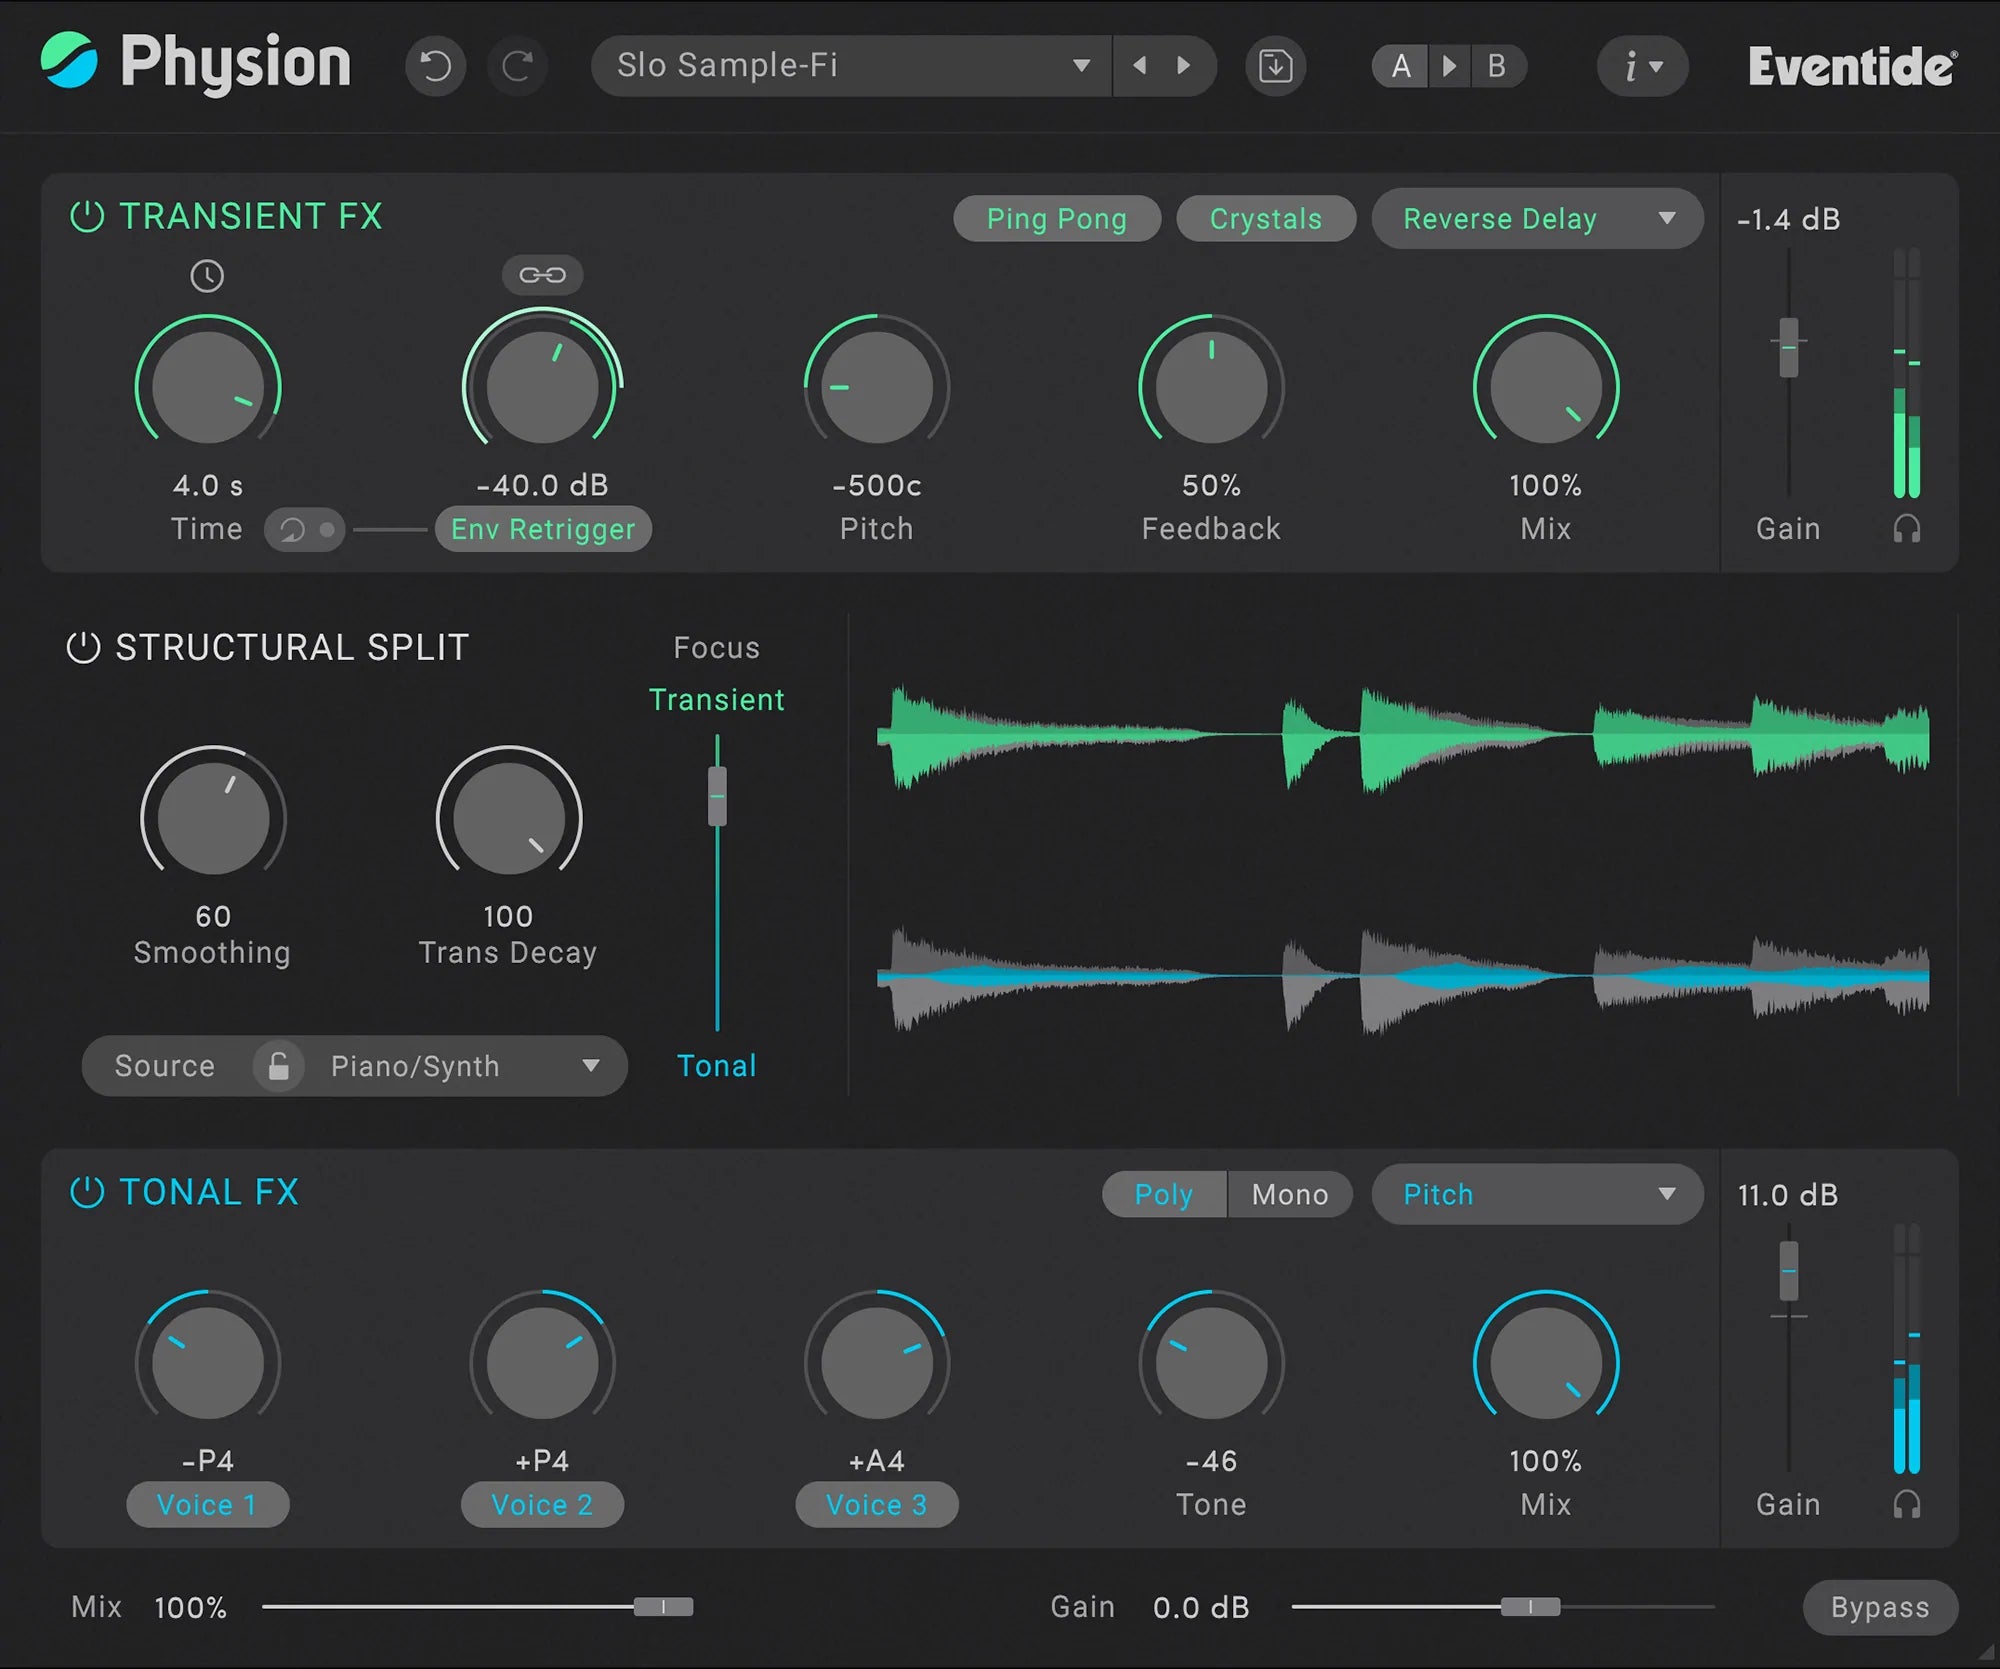
Task: Click the undo arrow icon
Action: coord(435,66)
